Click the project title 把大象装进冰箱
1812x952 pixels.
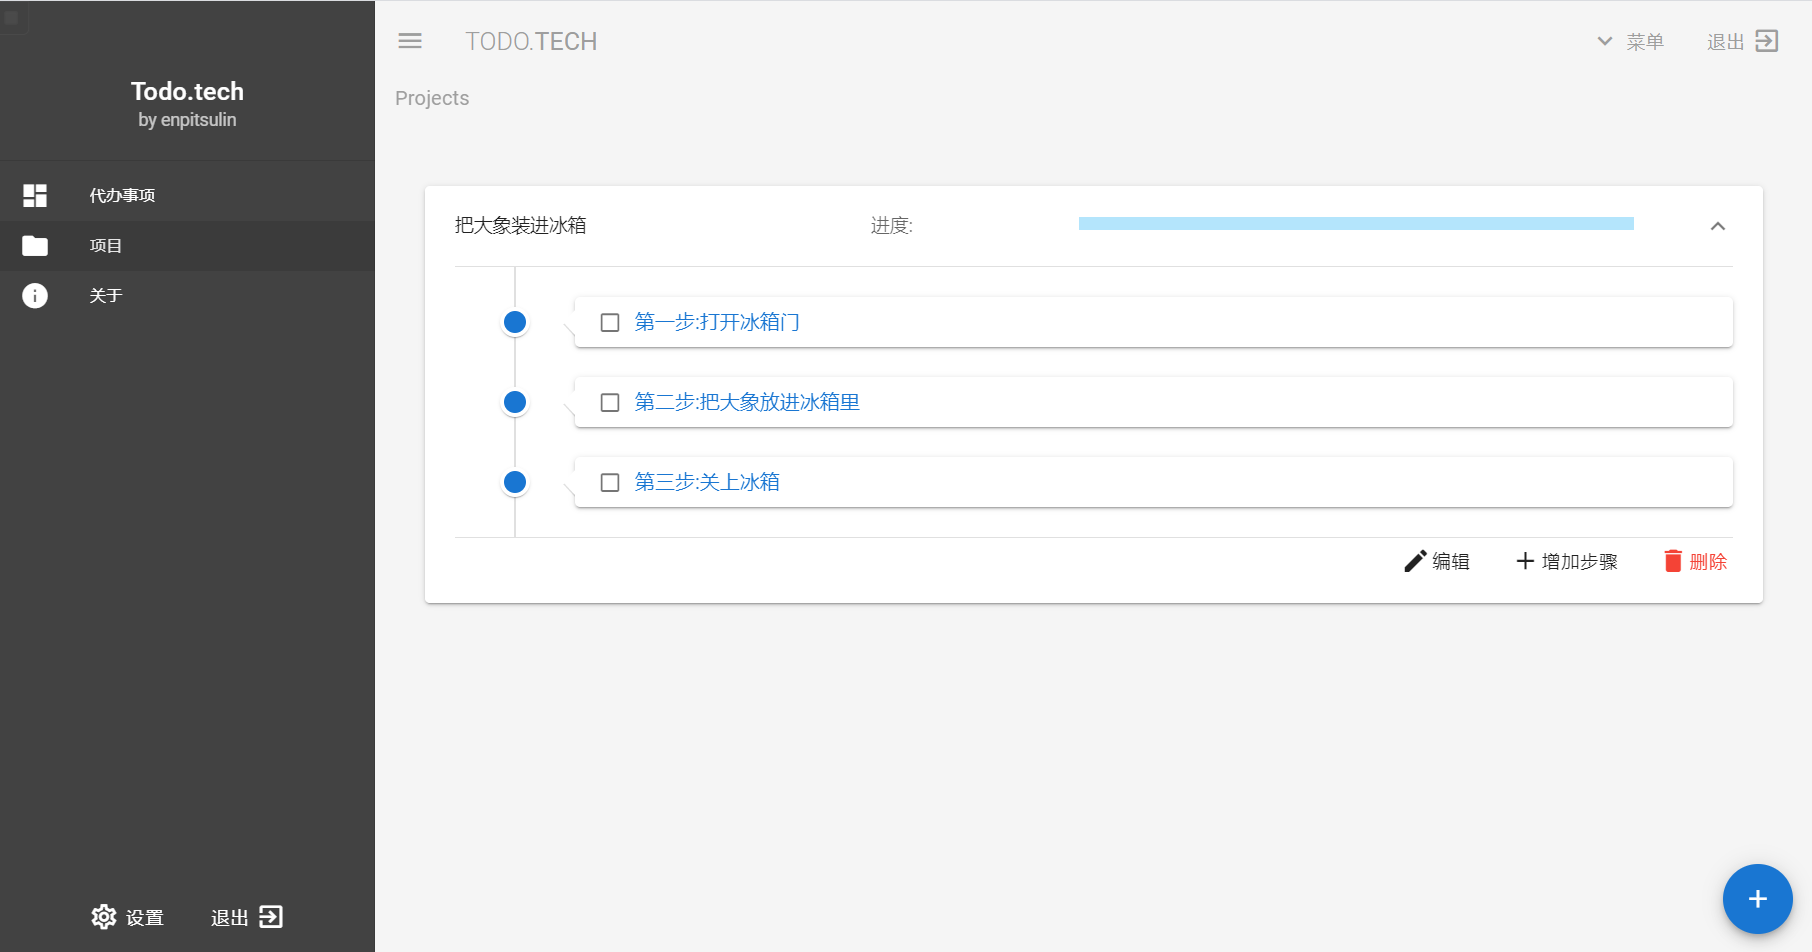pos(521,226)
